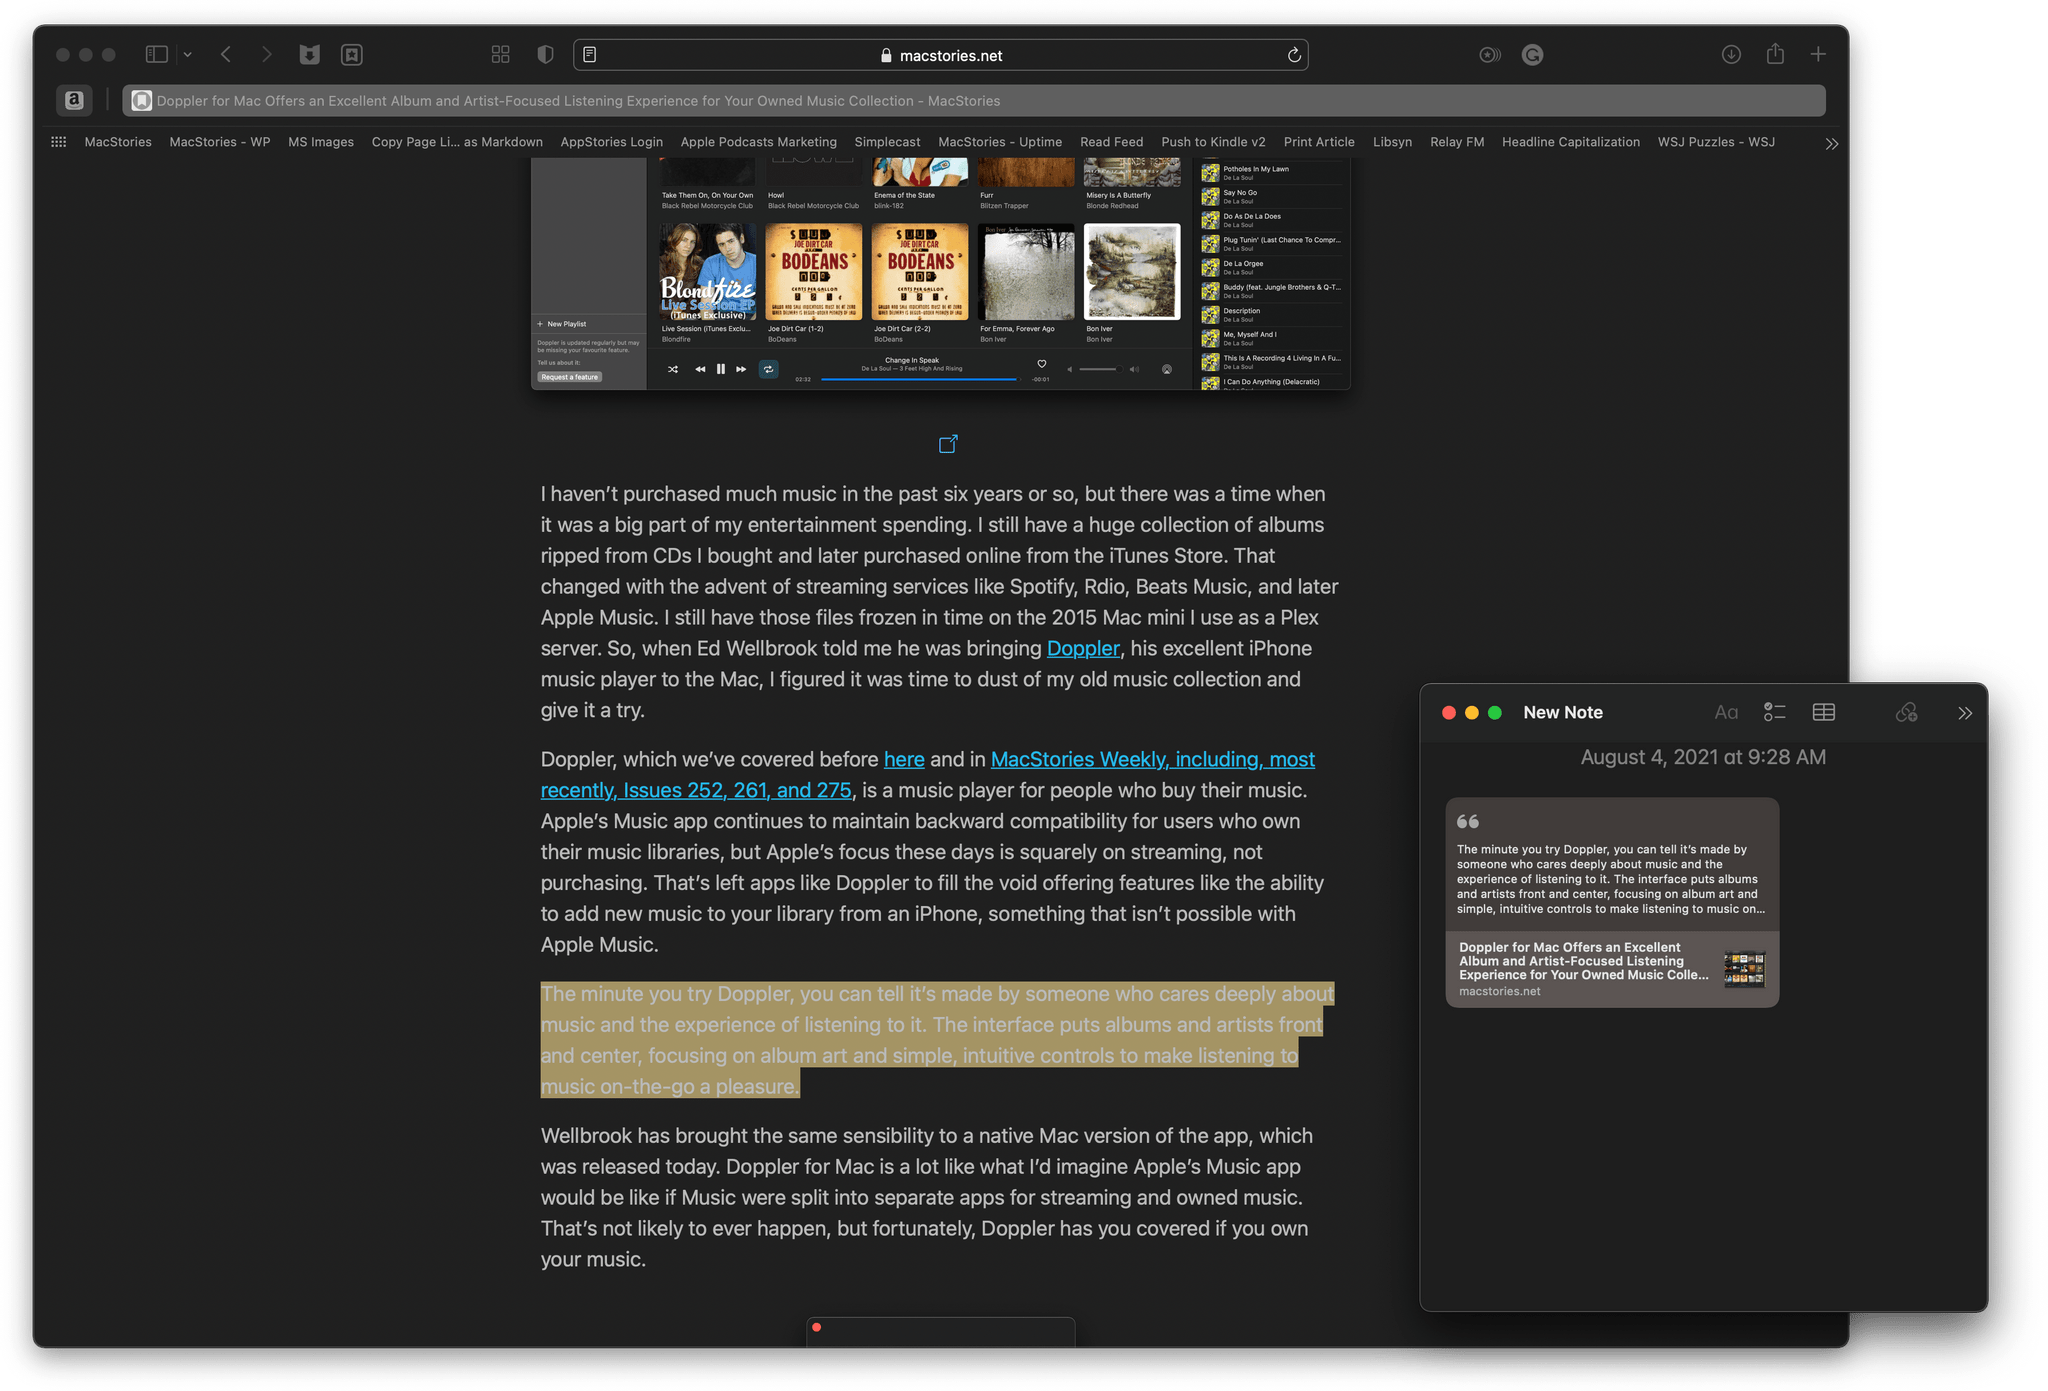This screenshot has width=2048, height=1391.
Task: Run Copy Page Link as Markdown bookmarklet
Action: pos(457,142)
